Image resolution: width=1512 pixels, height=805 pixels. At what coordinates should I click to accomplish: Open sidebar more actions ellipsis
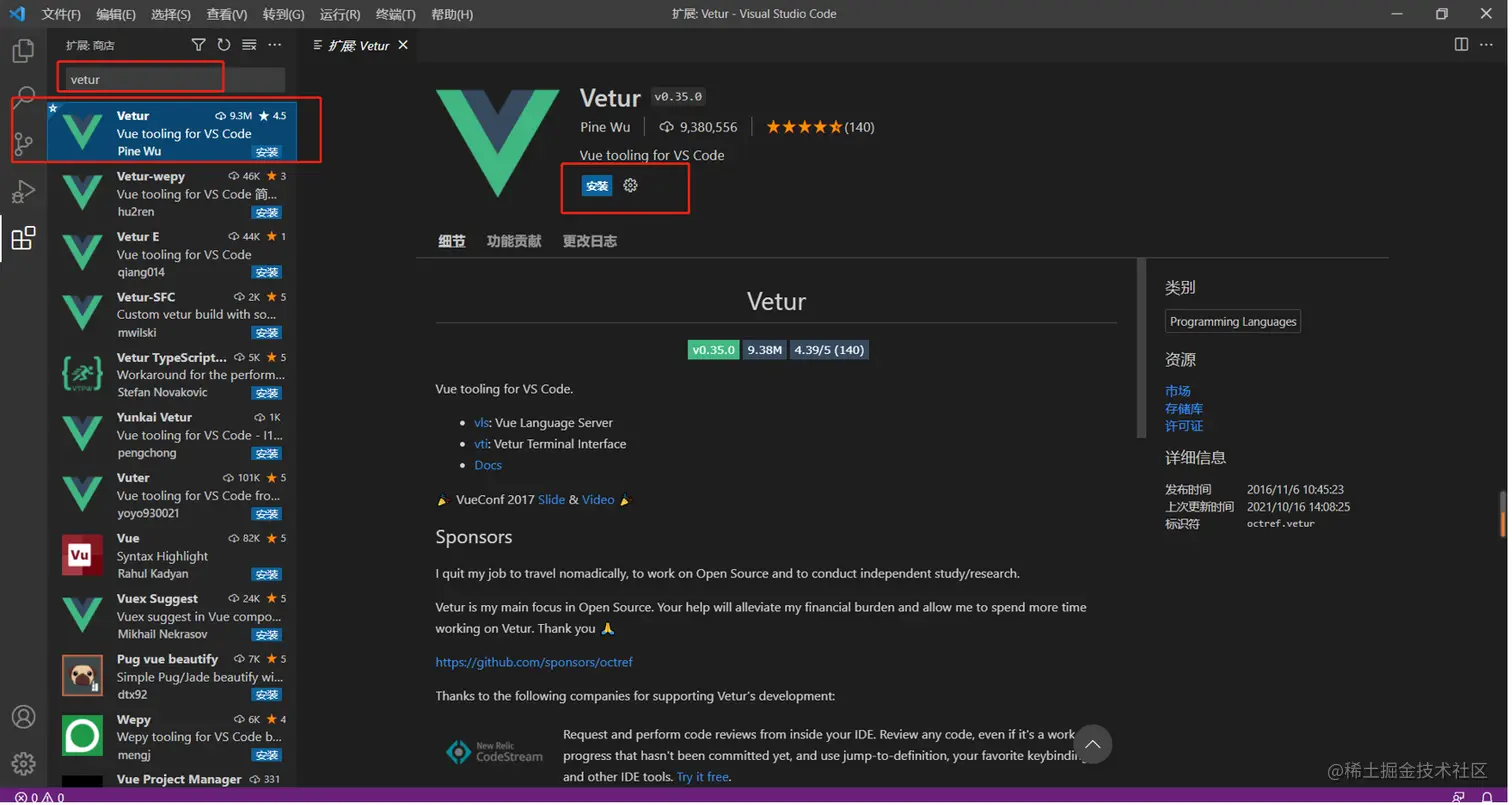coord(275,45)
